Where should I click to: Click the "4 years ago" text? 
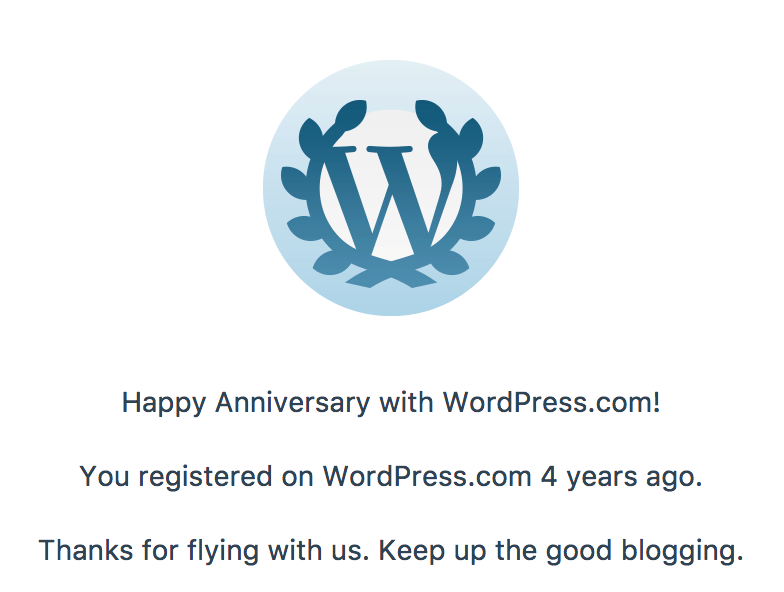click(x=621, y=477)
